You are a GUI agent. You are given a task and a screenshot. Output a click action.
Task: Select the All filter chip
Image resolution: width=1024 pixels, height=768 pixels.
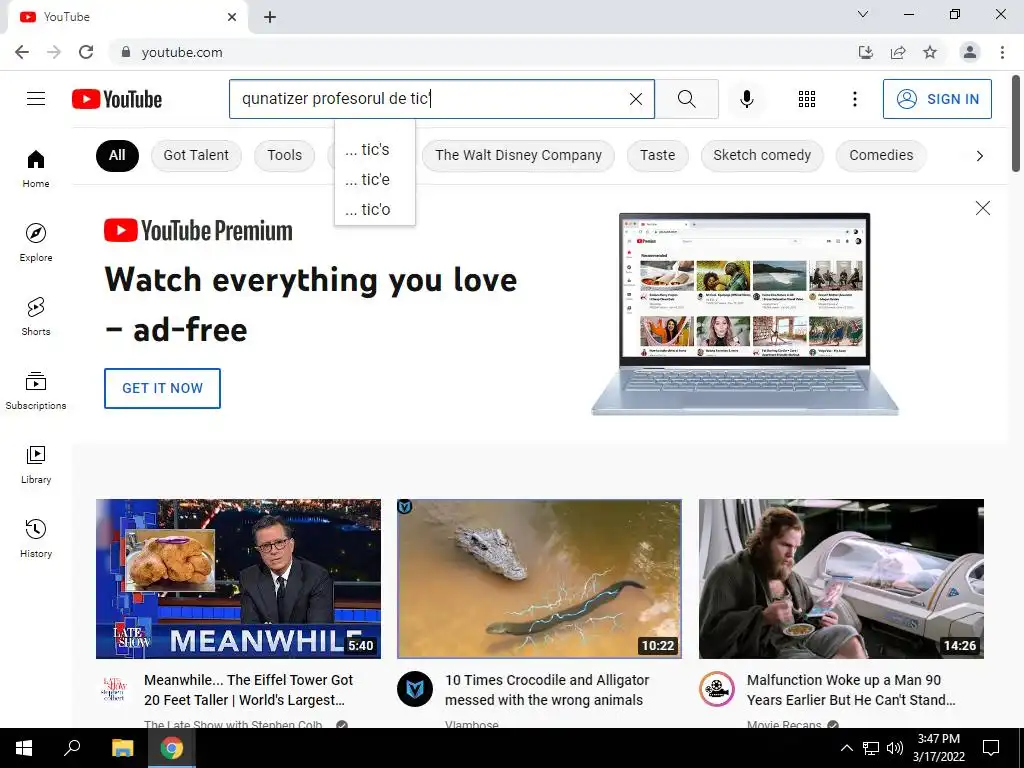(x=117, y=155)
